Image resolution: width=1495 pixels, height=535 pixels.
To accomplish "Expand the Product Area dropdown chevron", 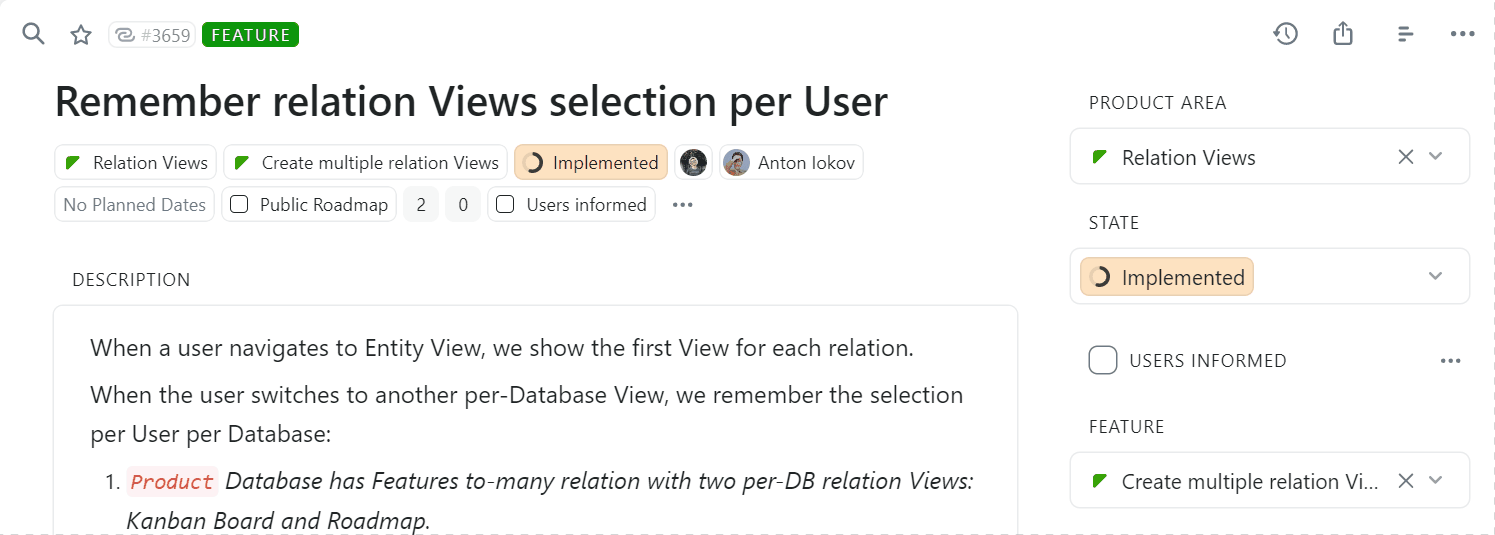I will [1436, 157].
